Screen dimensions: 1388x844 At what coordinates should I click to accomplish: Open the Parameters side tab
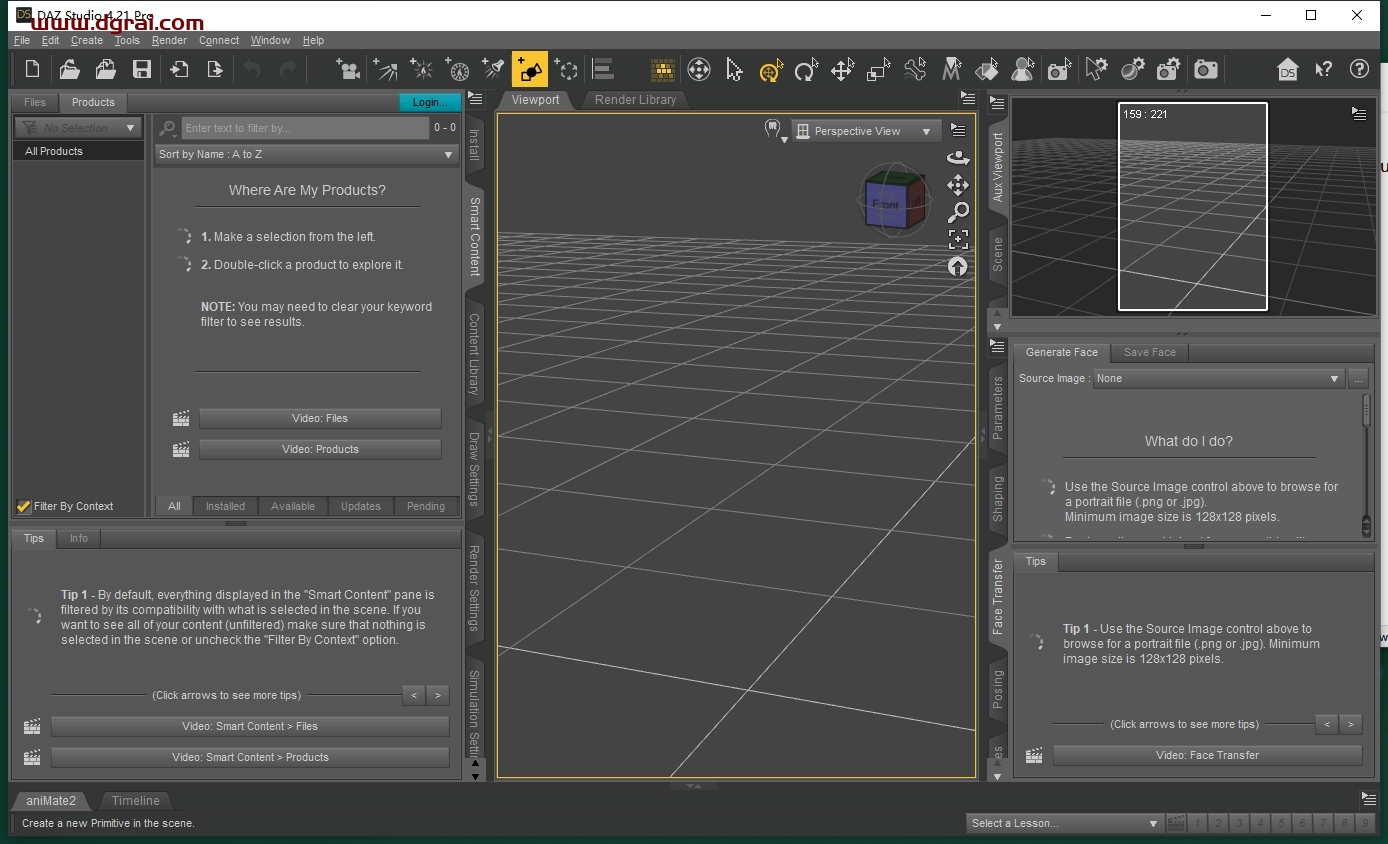click(x=997, y=408)
